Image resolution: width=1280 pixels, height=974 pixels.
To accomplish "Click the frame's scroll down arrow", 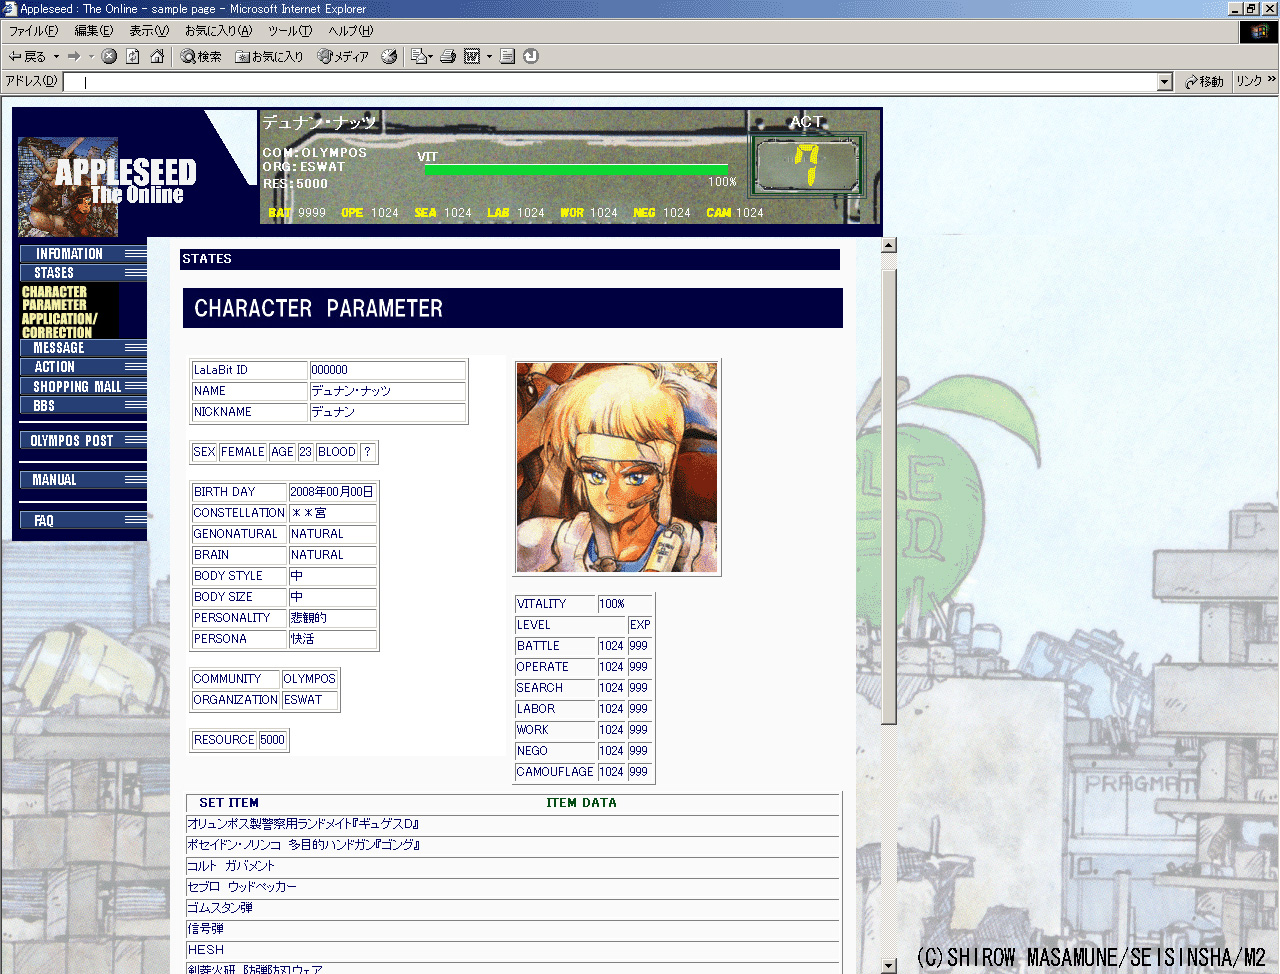I will (889, 966).
